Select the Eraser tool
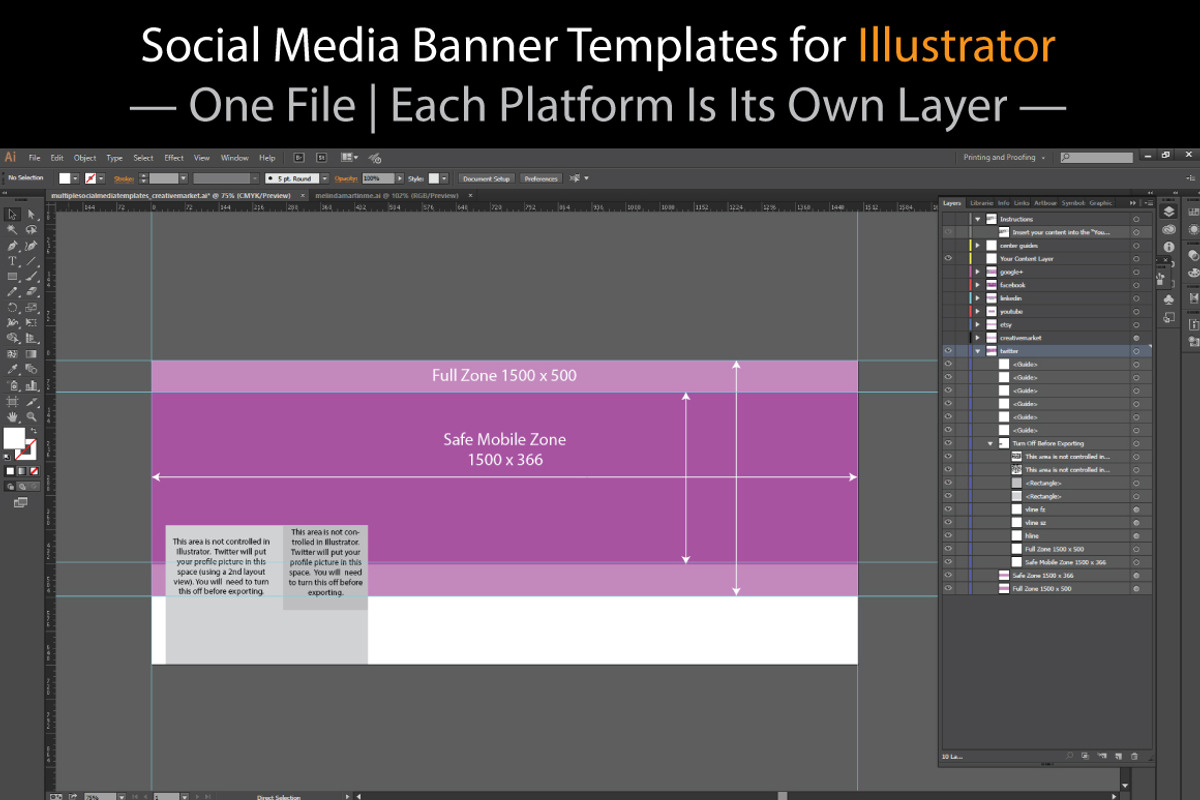 point(31,291)
